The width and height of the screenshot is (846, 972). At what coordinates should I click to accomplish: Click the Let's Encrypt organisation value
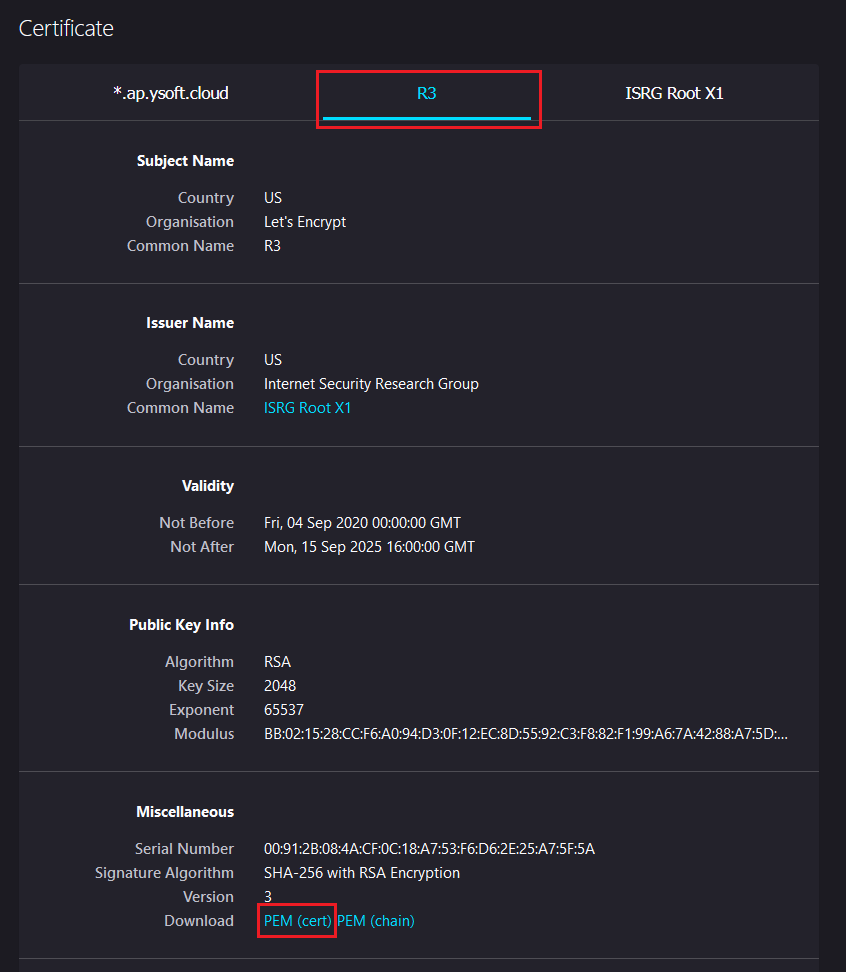(x=305, y=222)
